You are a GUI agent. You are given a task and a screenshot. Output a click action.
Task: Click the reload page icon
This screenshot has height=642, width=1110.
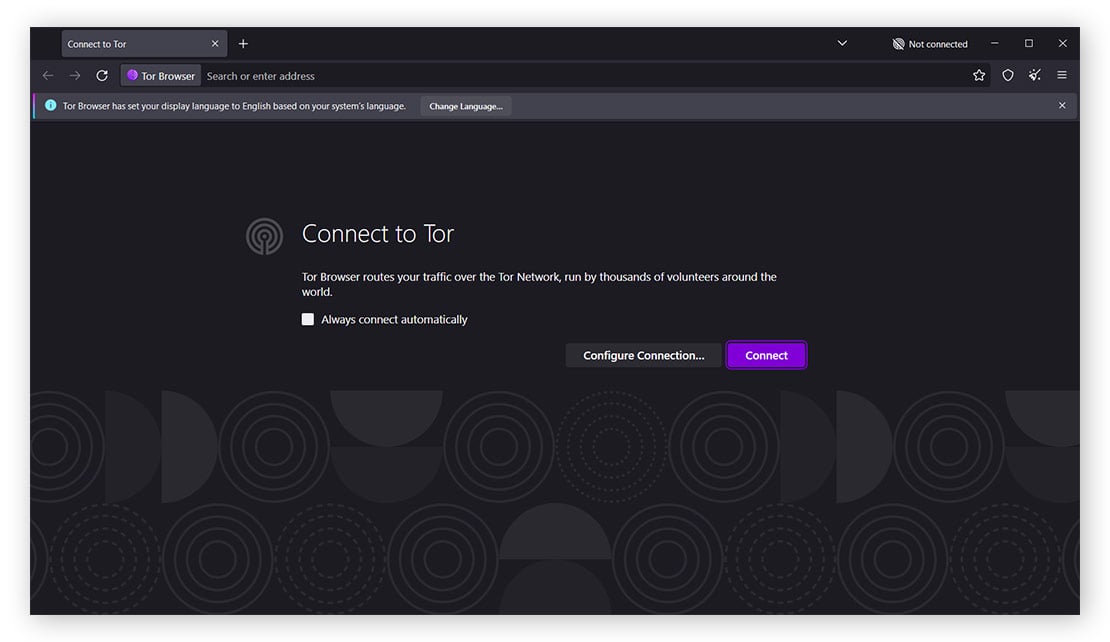click(102, 76)
